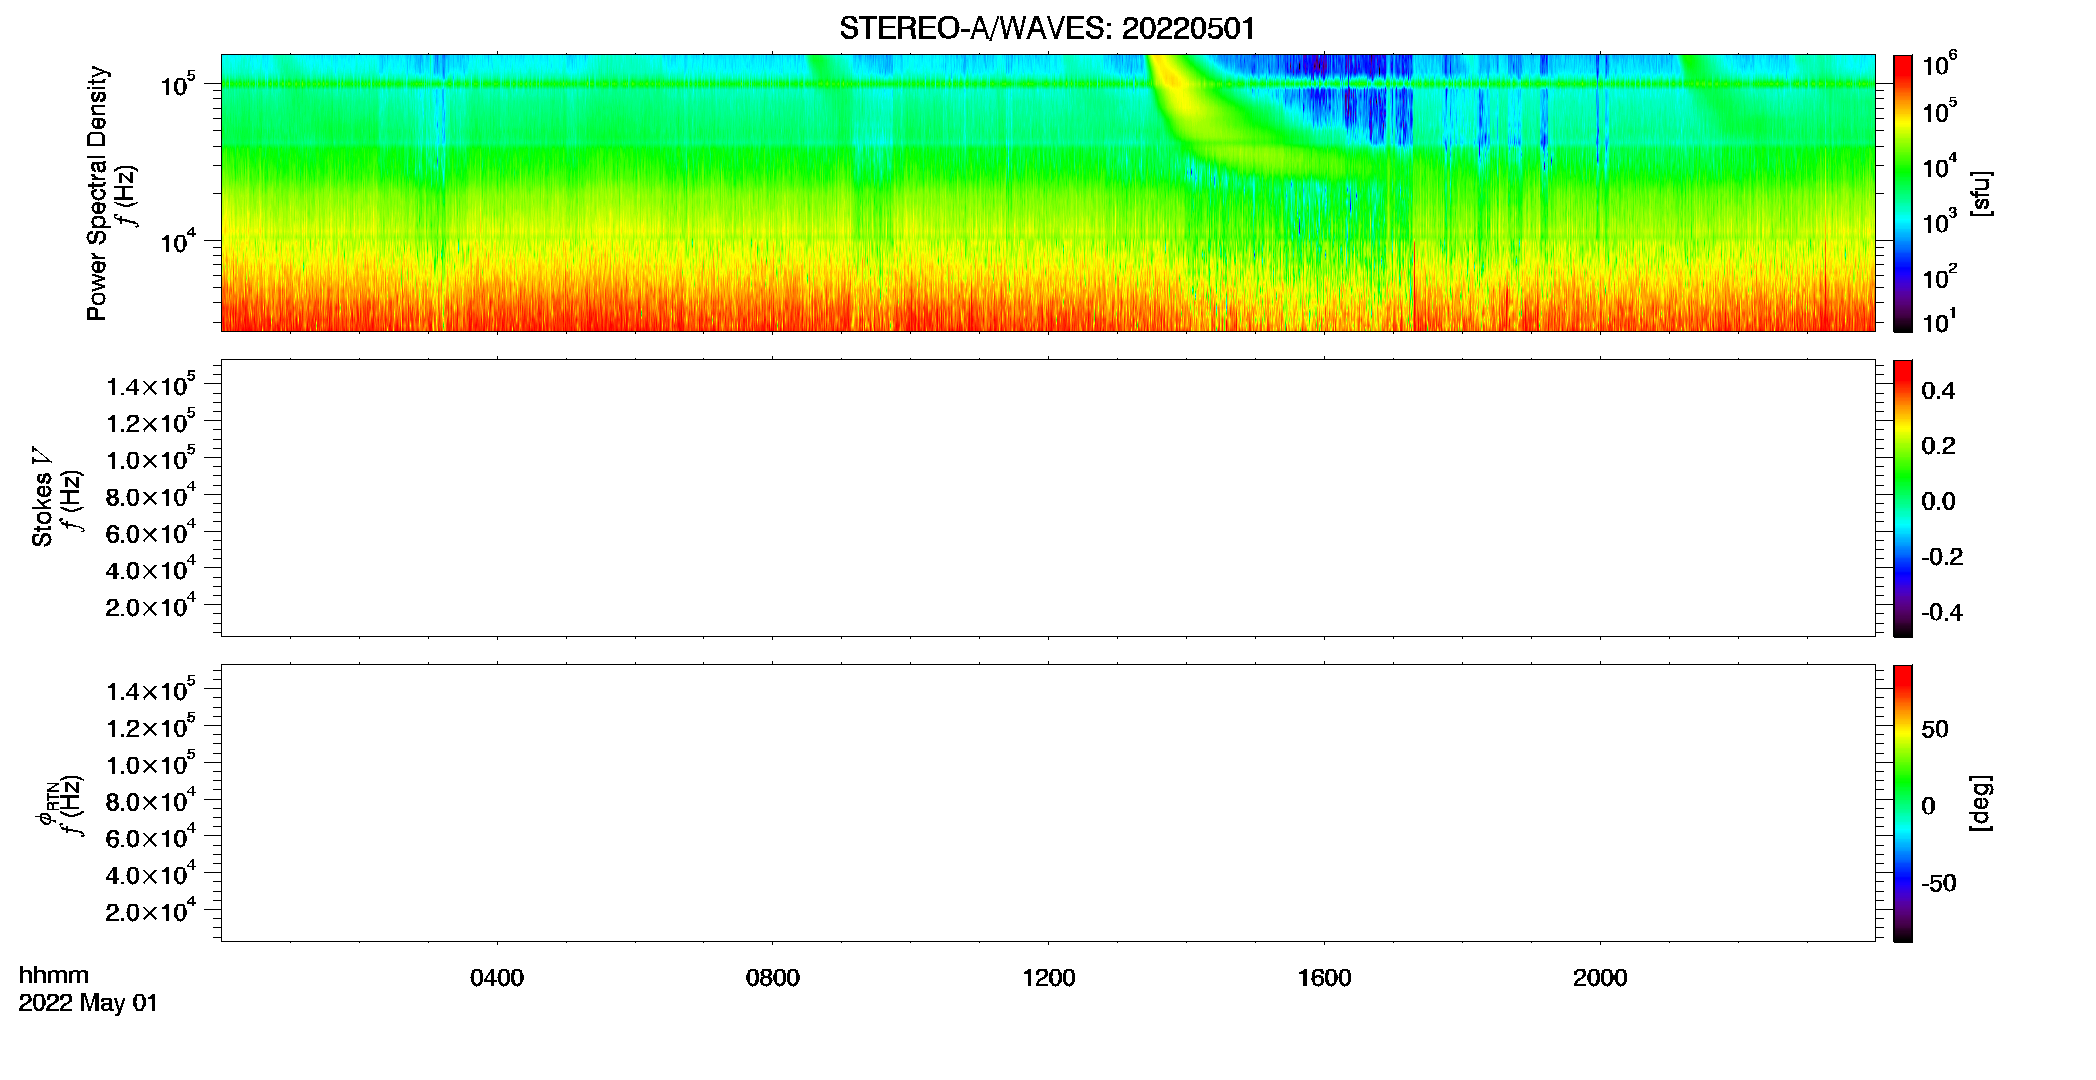Click the -50 degree colorbar tick
Screen dimensions: 2096x1080
coord(1939,884)
